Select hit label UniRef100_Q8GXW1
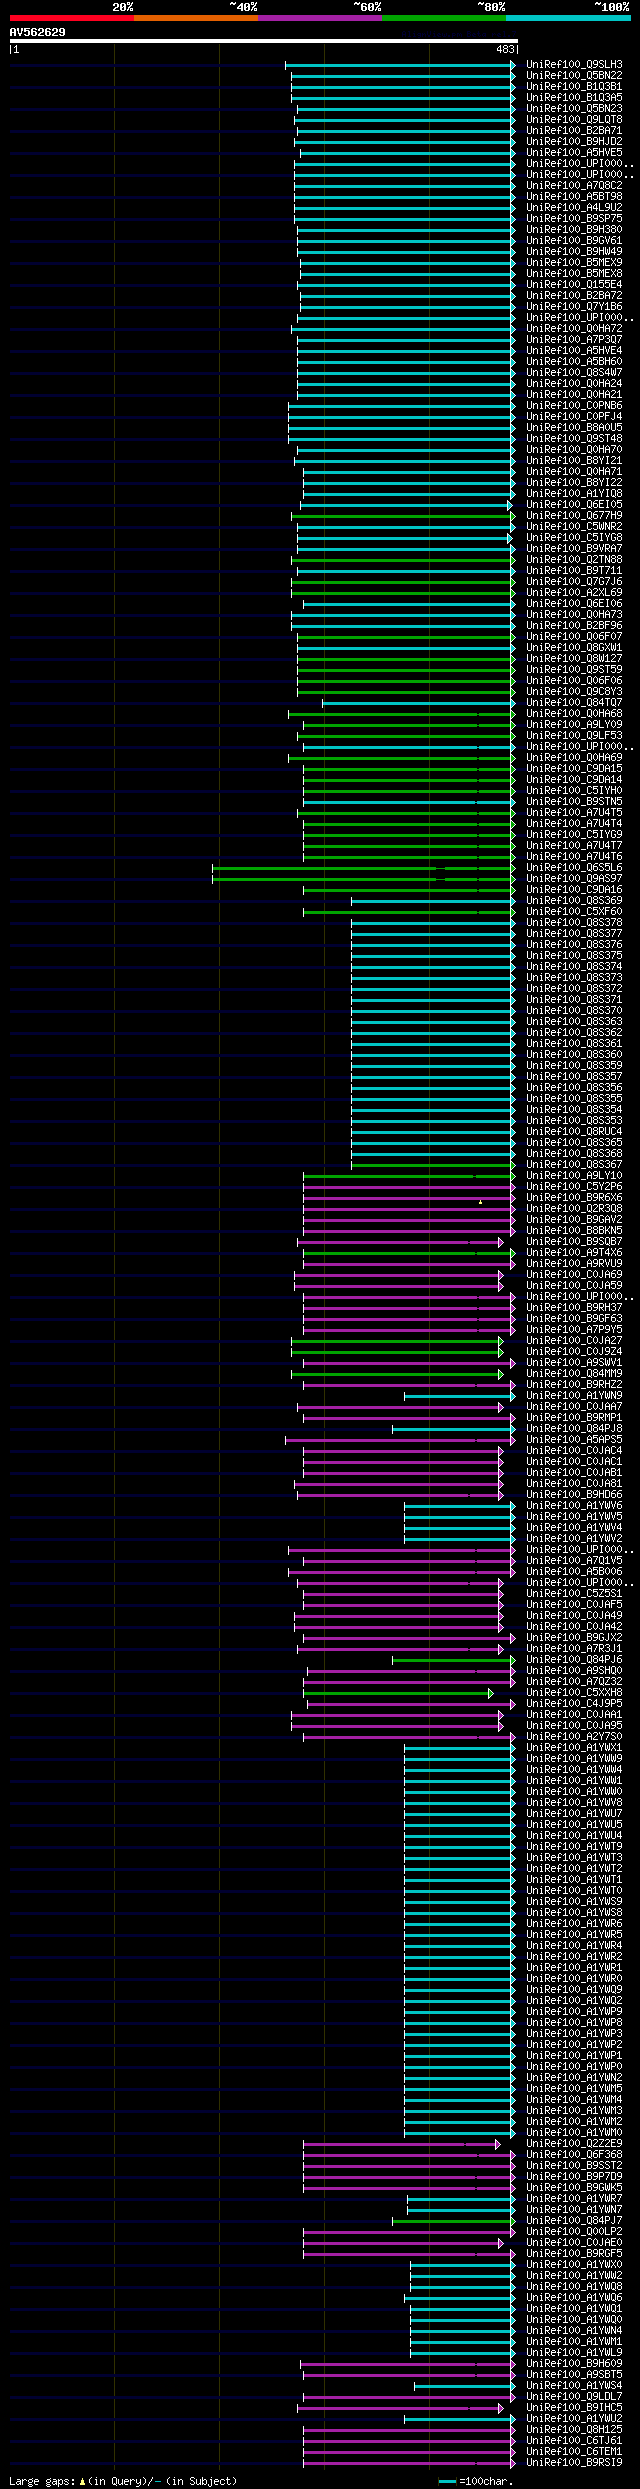 [574, 648]
